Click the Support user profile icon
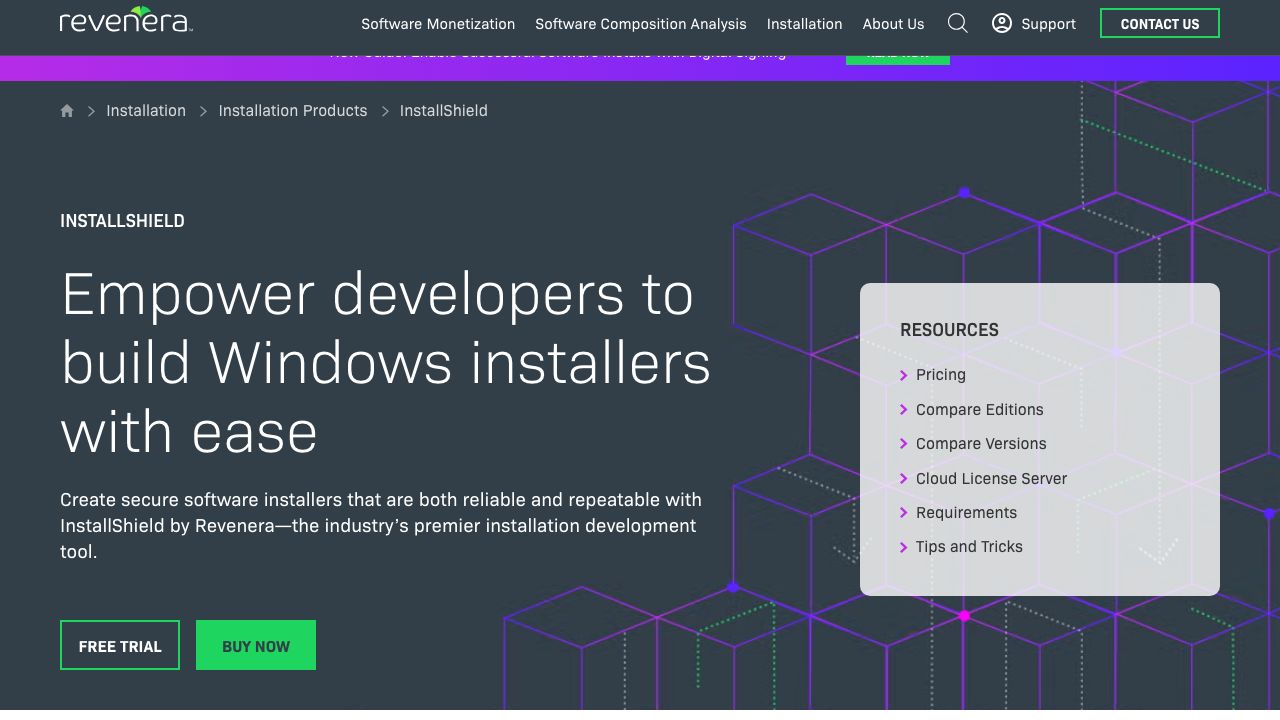The height and width of the screenshot is (720, 1280). (x=1001, y=23)
